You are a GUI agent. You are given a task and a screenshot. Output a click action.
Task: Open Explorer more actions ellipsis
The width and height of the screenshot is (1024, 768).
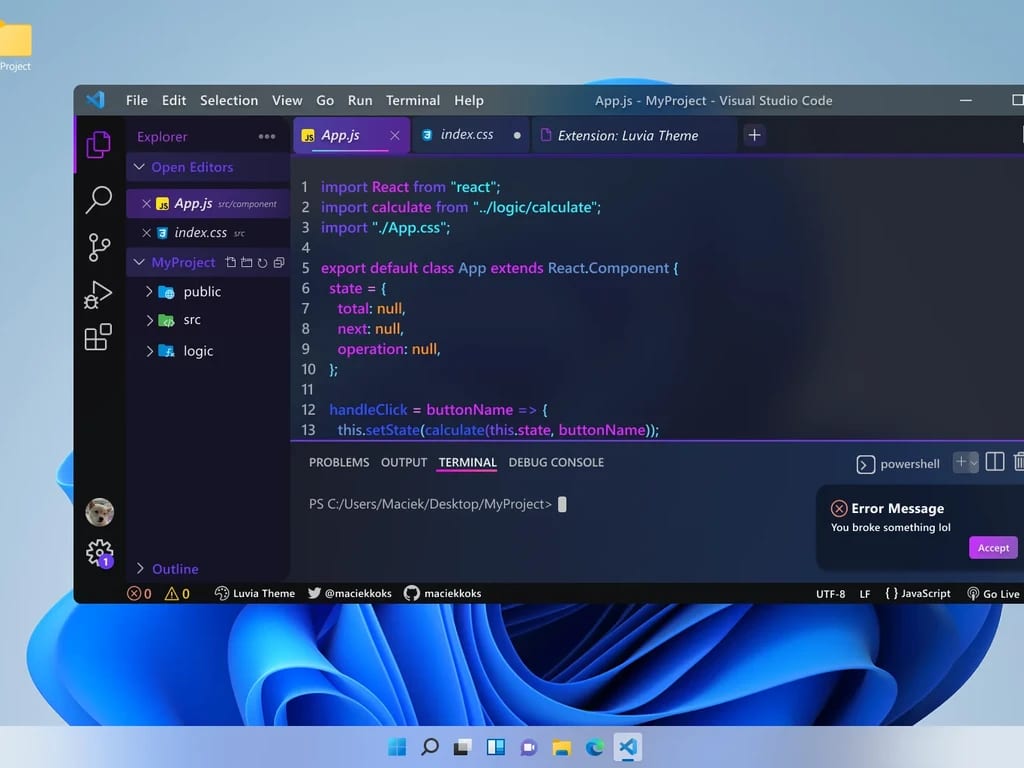(x=266, y=136)
